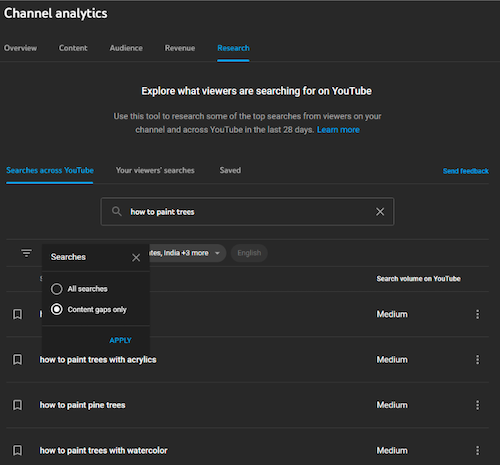Viewport: 500px width, 465px height.
Task: Open more options for 'paint pine trees' row
Action: point(477,405)
